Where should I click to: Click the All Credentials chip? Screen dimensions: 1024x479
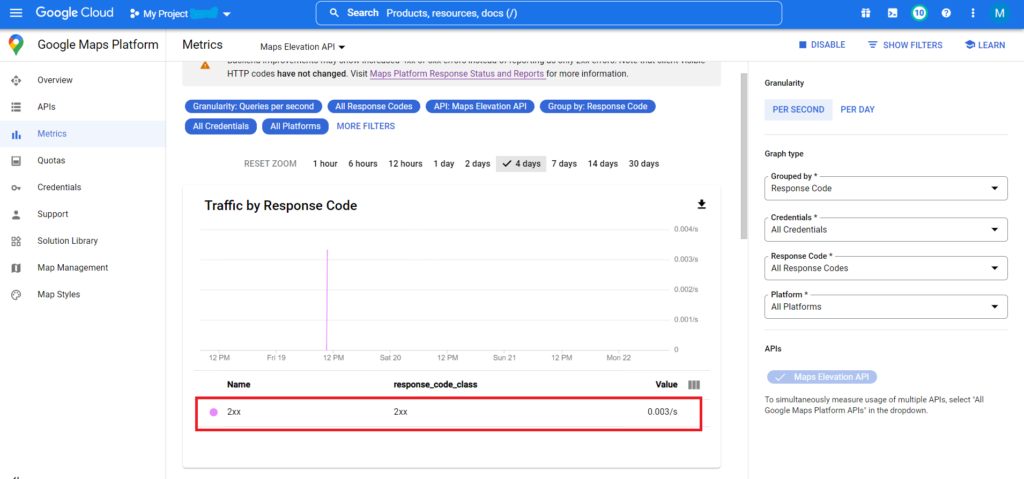click(221, 126)
